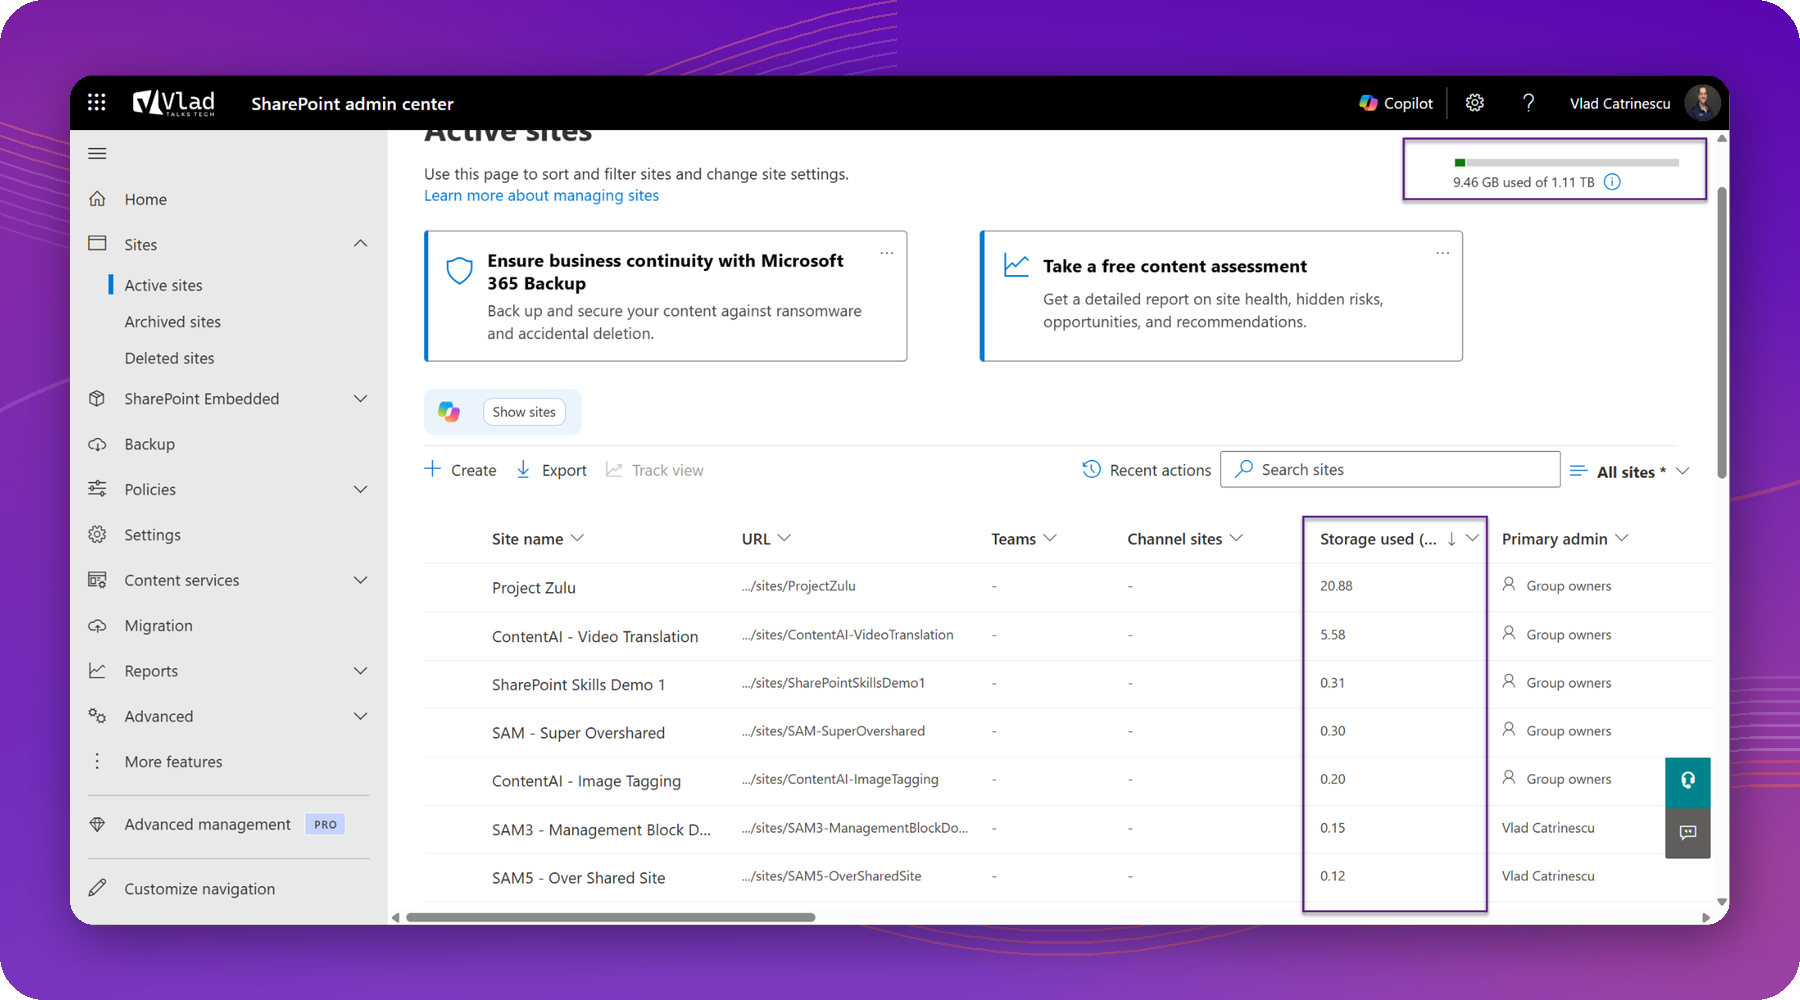1800x1000 pixels.
Task: Collapse the Sites navigation group
Action: coord(360,244)
